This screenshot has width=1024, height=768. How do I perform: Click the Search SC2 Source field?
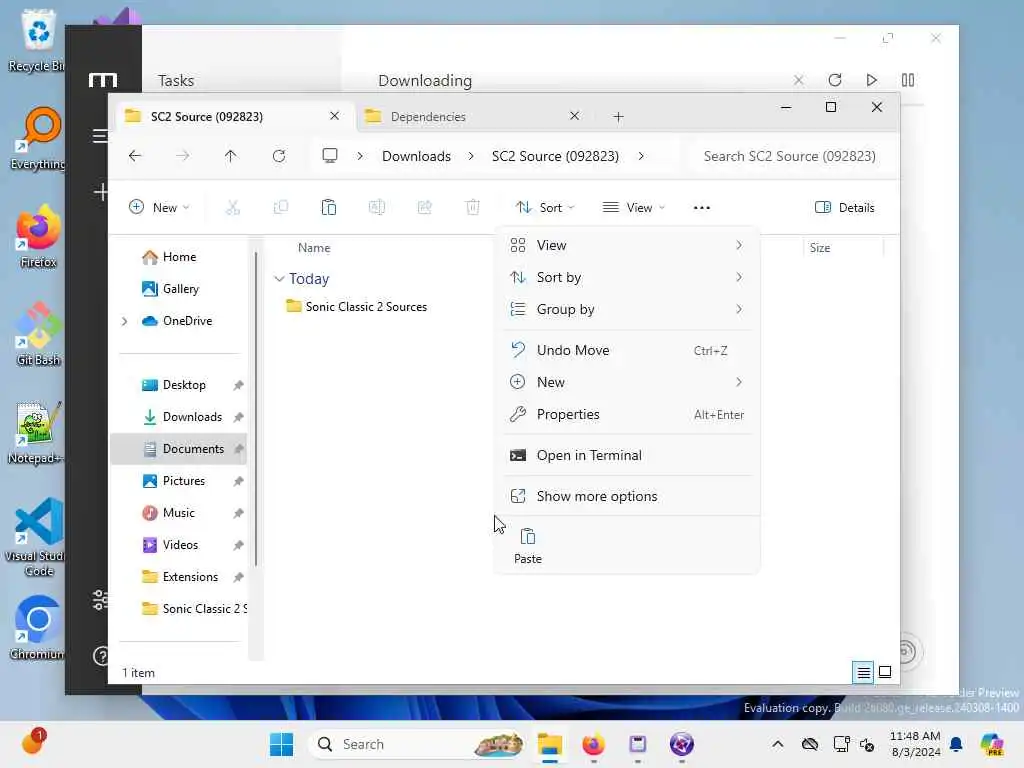pyautogui.click(x=790, y=156)
